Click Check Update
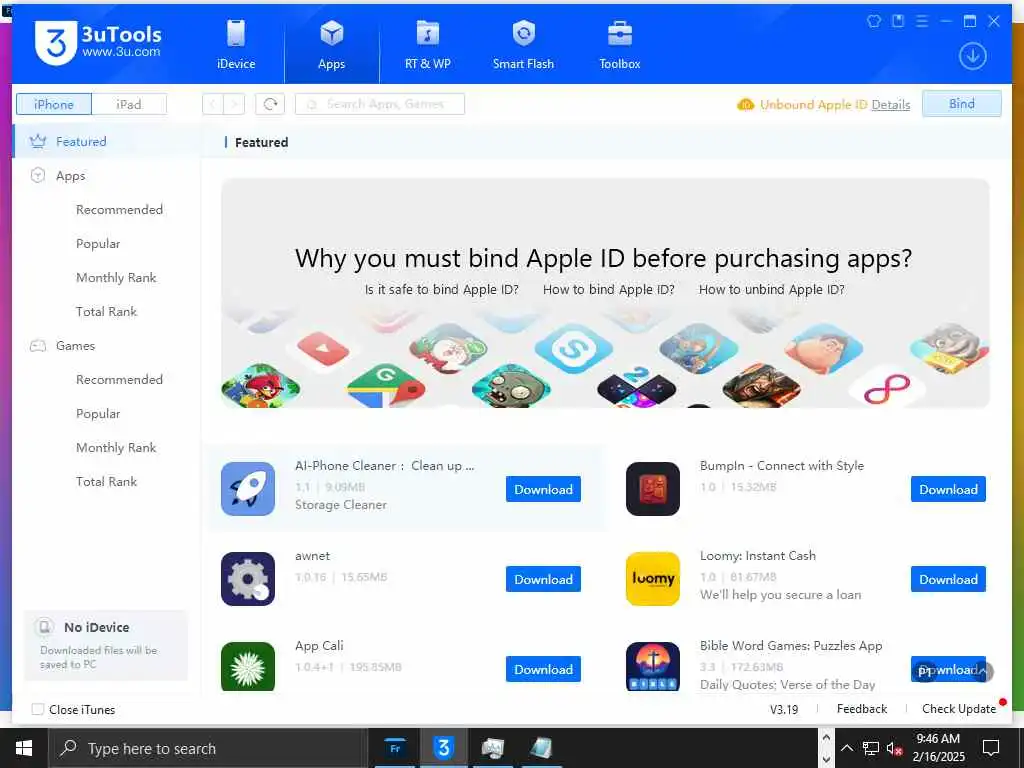The width and height of the screenshot is (1024, 768). point(959,709)
